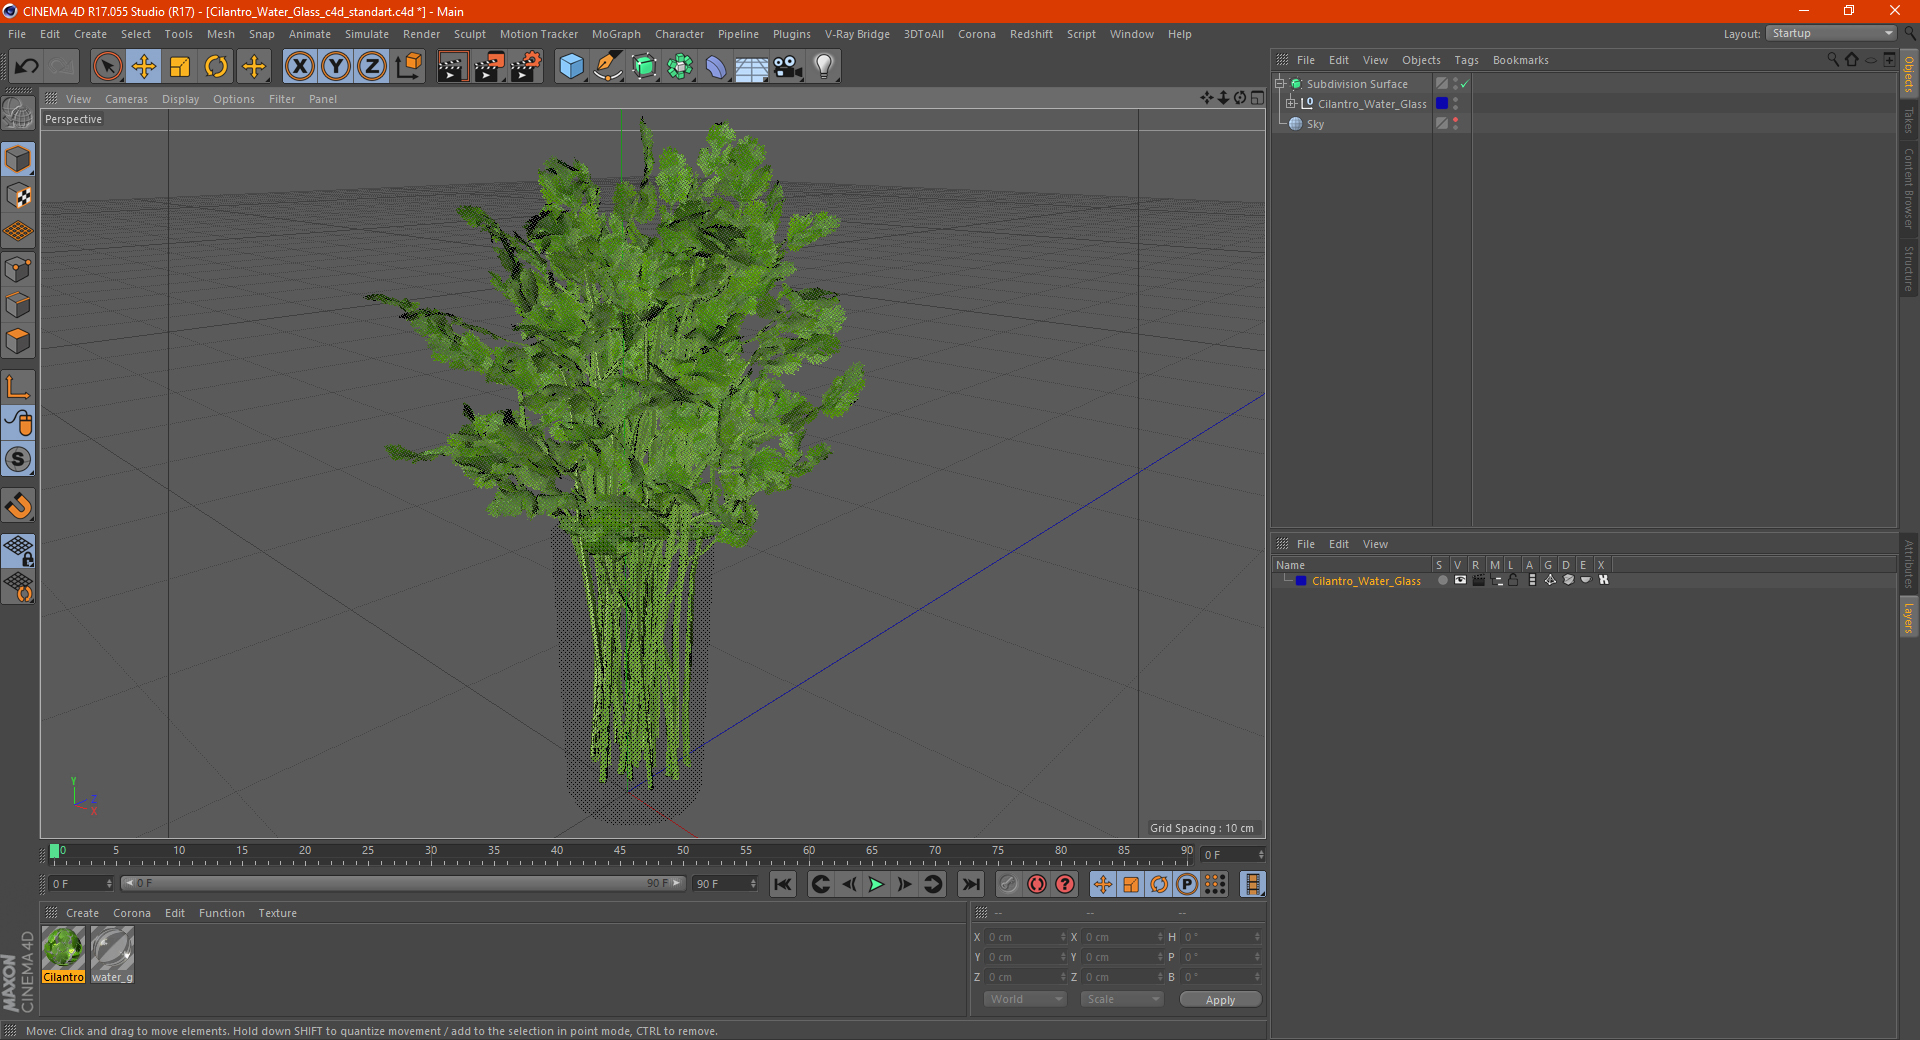Viewport: 1920px width, 1040px height.
Task: Activate the Scale tool
Action: [x=180, y=67]
